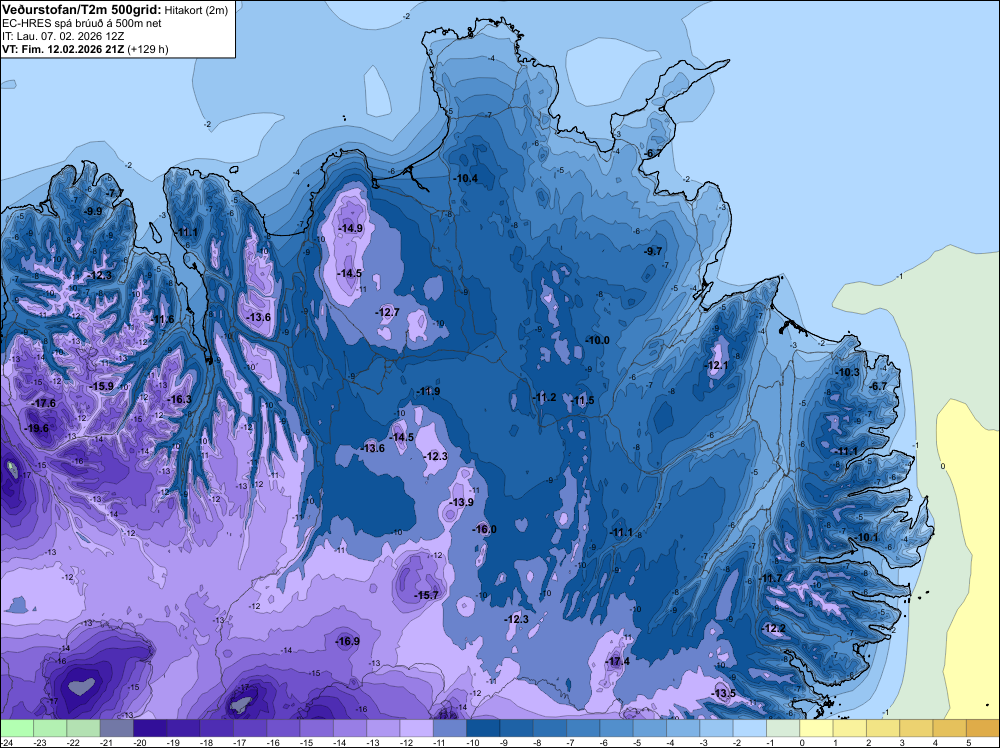The width and height of the screenshot is (1000, 748).
Task: Click the -16.3 temperature label
Action: (x=179, y=399)
